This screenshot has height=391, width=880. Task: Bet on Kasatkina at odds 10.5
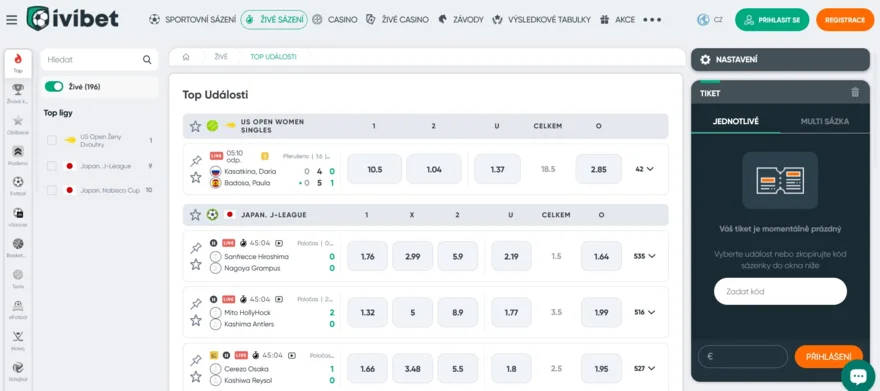click(x=374, y=169)
